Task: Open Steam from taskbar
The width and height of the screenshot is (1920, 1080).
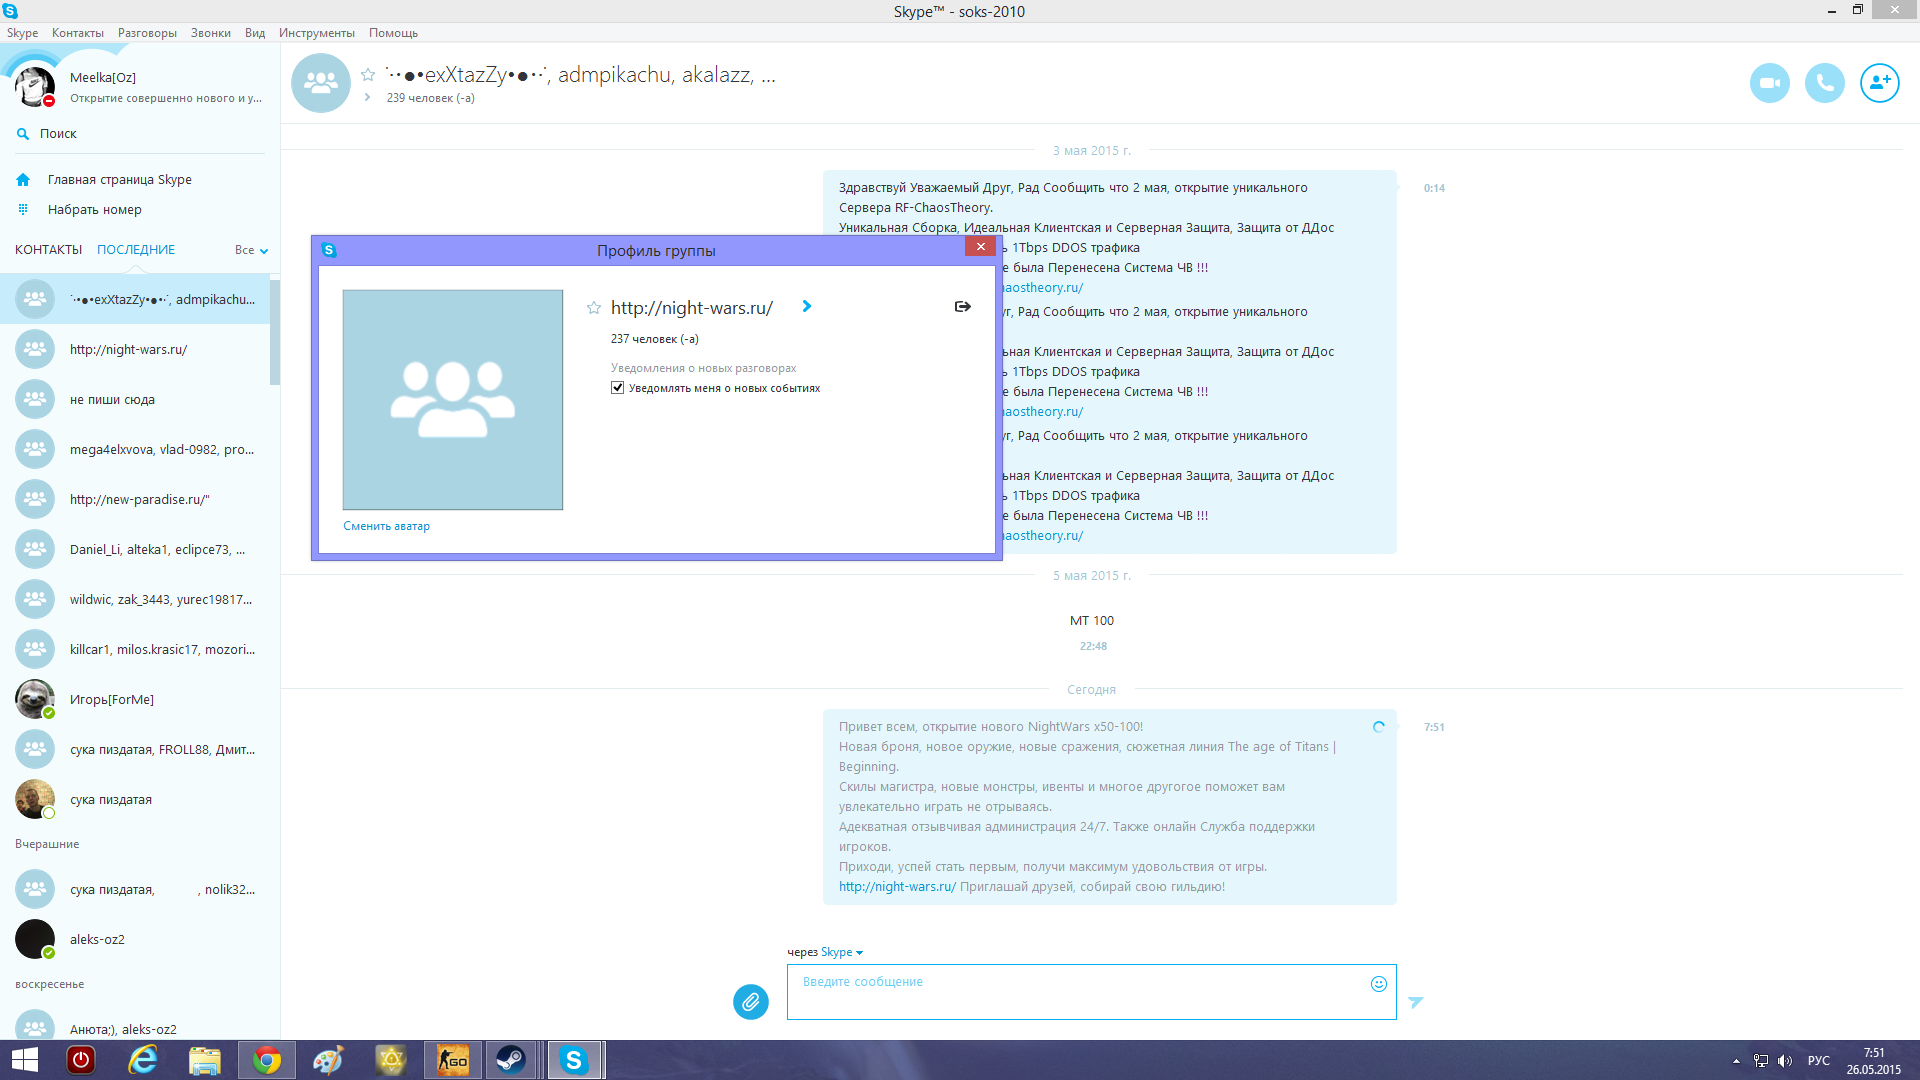Action: [x=511, y=1060]
